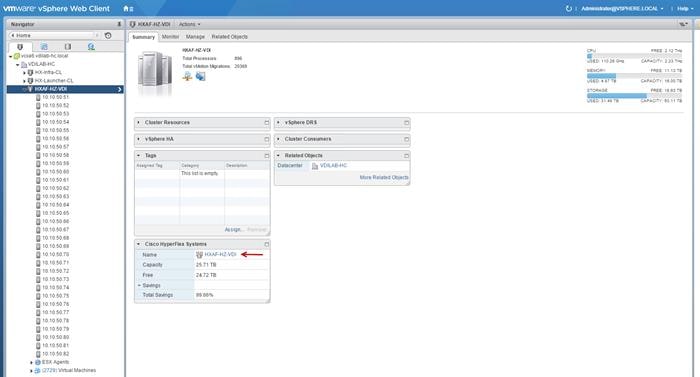
Task: Select host 10.10.50.75 in tree
Action: click(x=55, y=296)
